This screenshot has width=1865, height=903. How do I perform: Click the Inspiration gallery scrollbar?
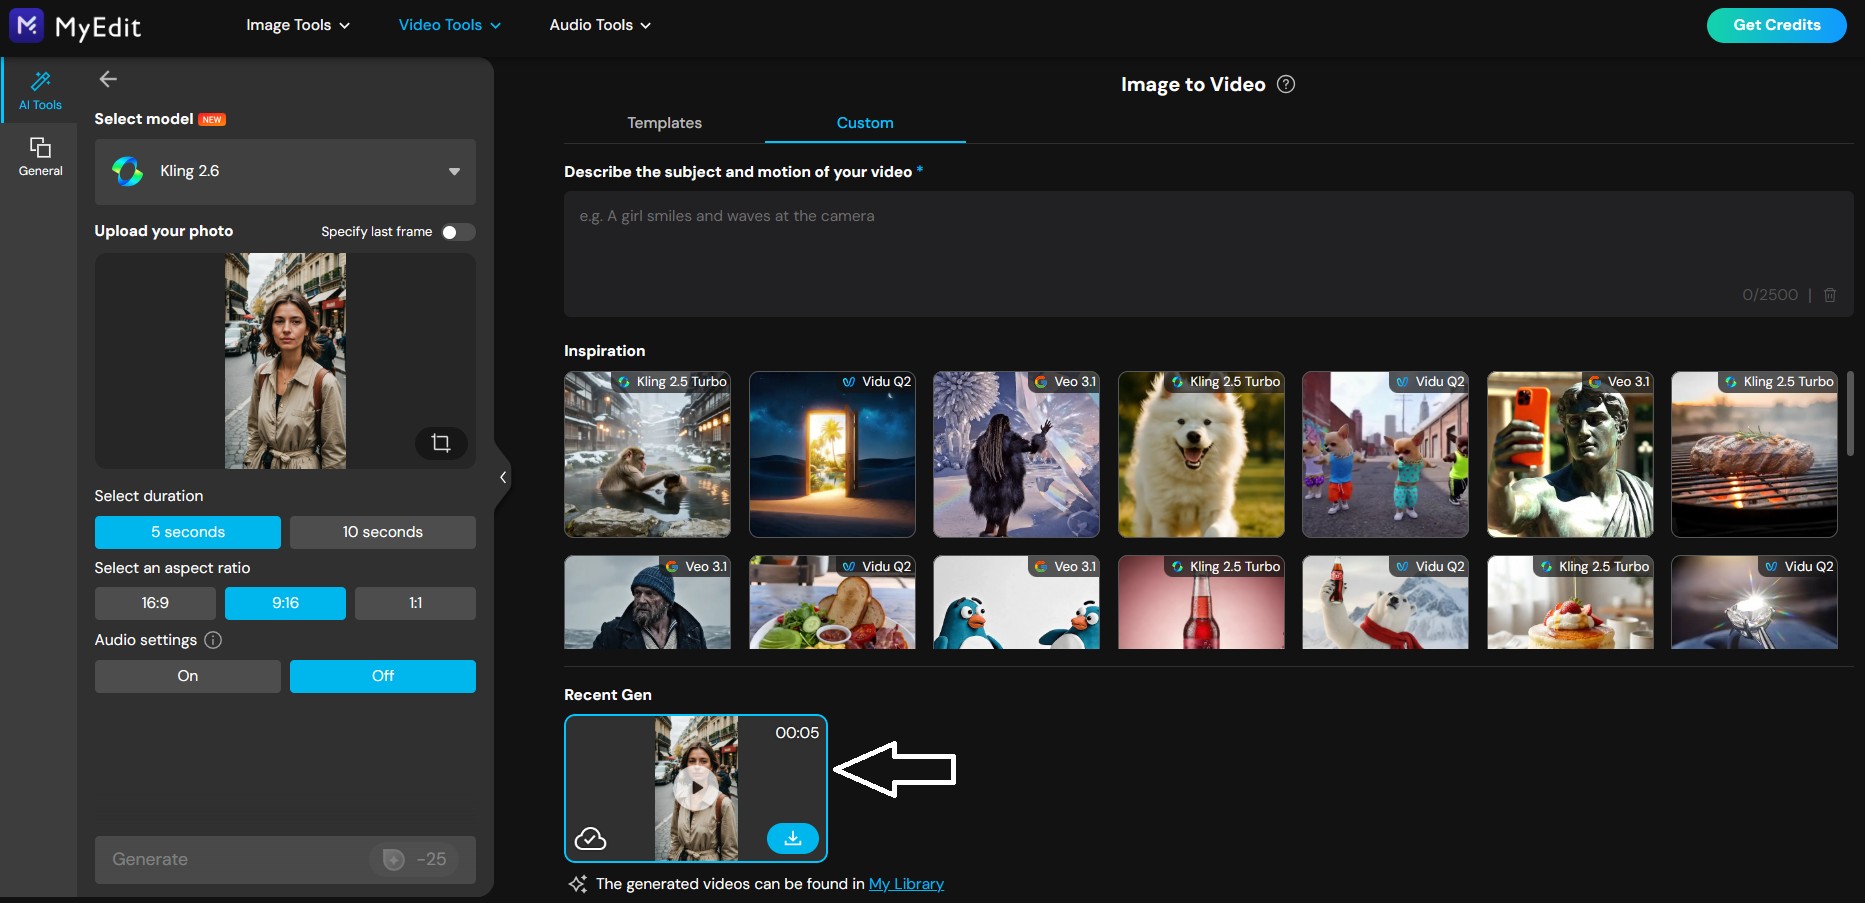1850,414
